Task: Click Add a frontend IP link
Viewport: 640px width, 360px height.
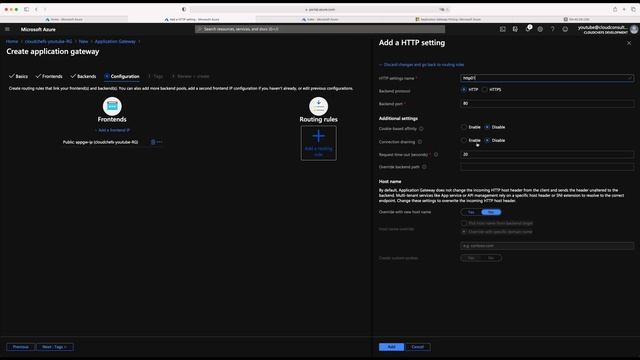Action: pyautogui.click(x=112, y=130)
